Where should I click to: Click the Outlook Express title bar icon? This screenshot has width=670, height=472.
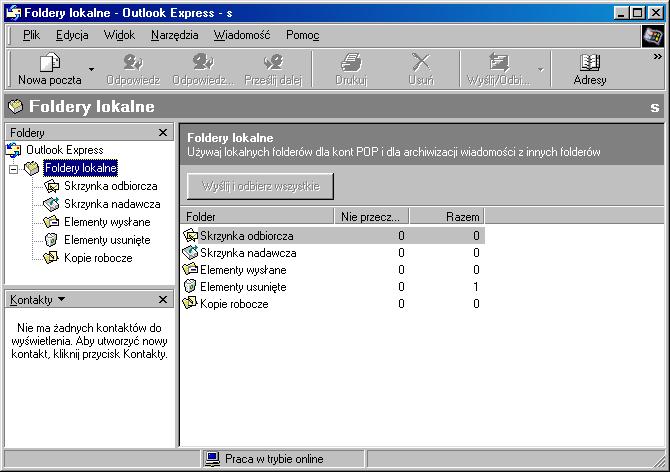point(13,13)
